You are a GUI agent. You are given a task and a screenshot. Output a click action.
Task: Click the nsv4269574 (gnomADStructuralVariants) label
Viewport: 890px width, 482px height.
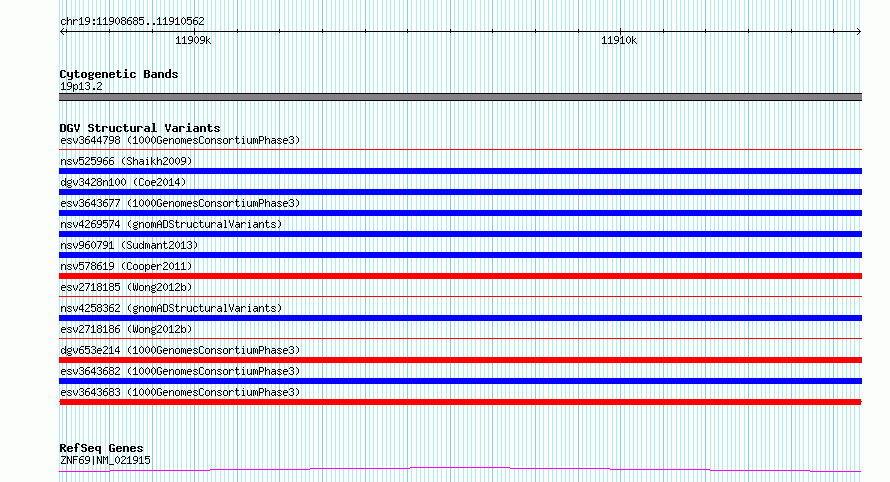click(x=171, y=224)
